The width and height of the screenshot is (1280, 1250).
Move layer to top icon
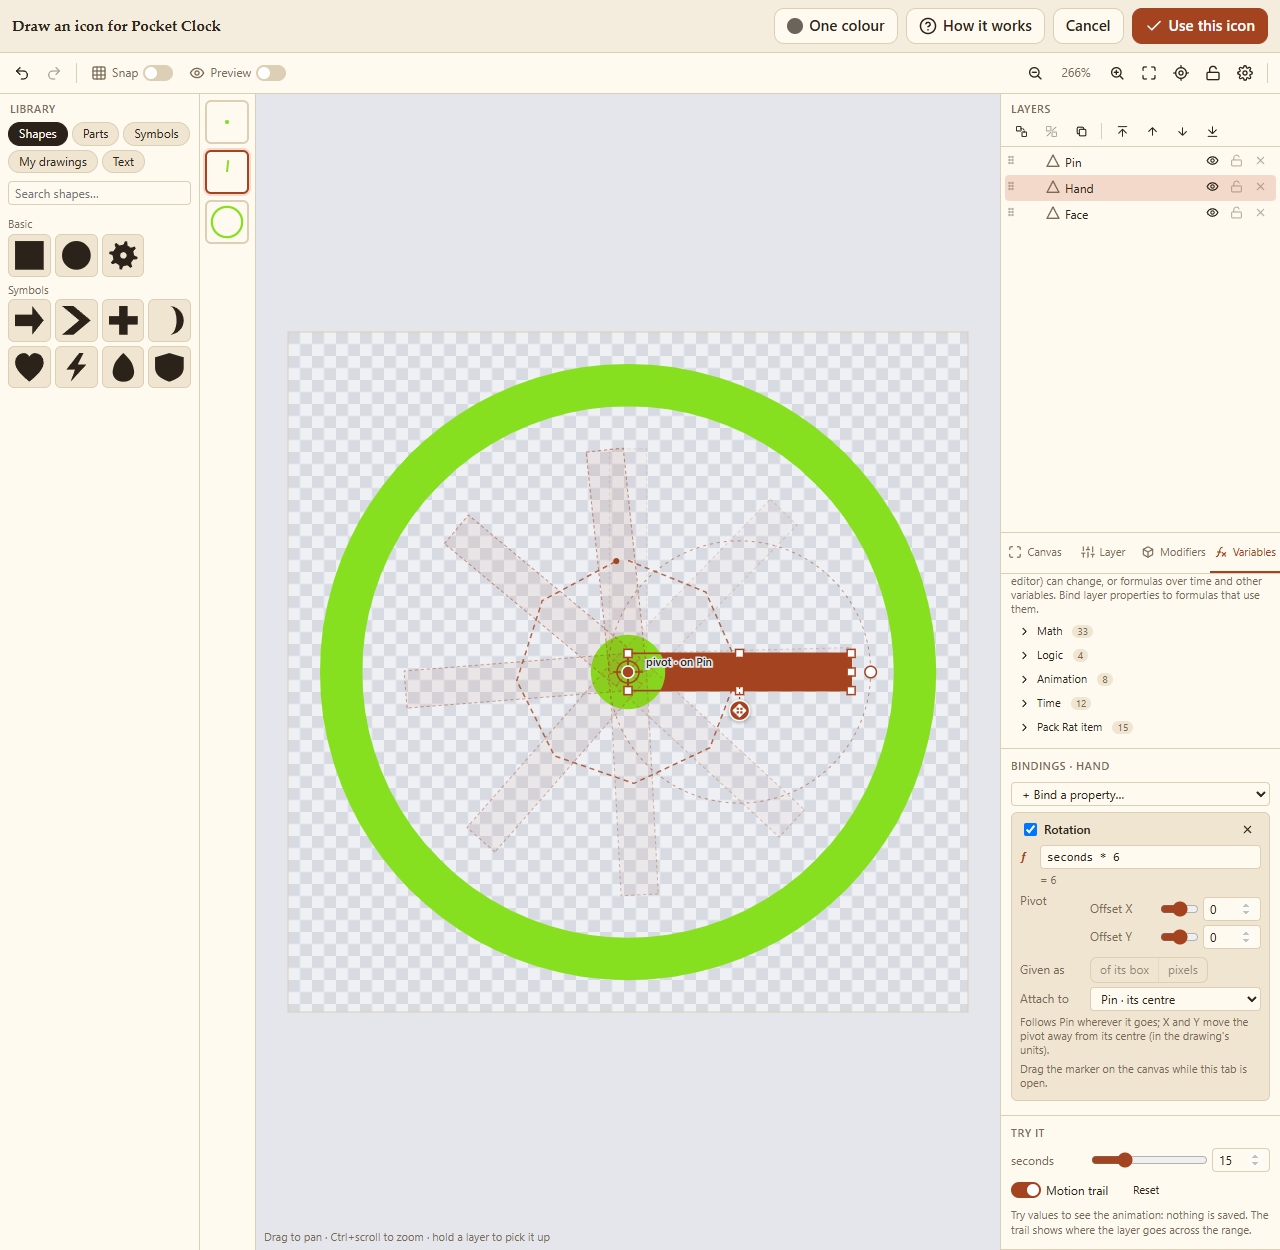point(1122,131)
